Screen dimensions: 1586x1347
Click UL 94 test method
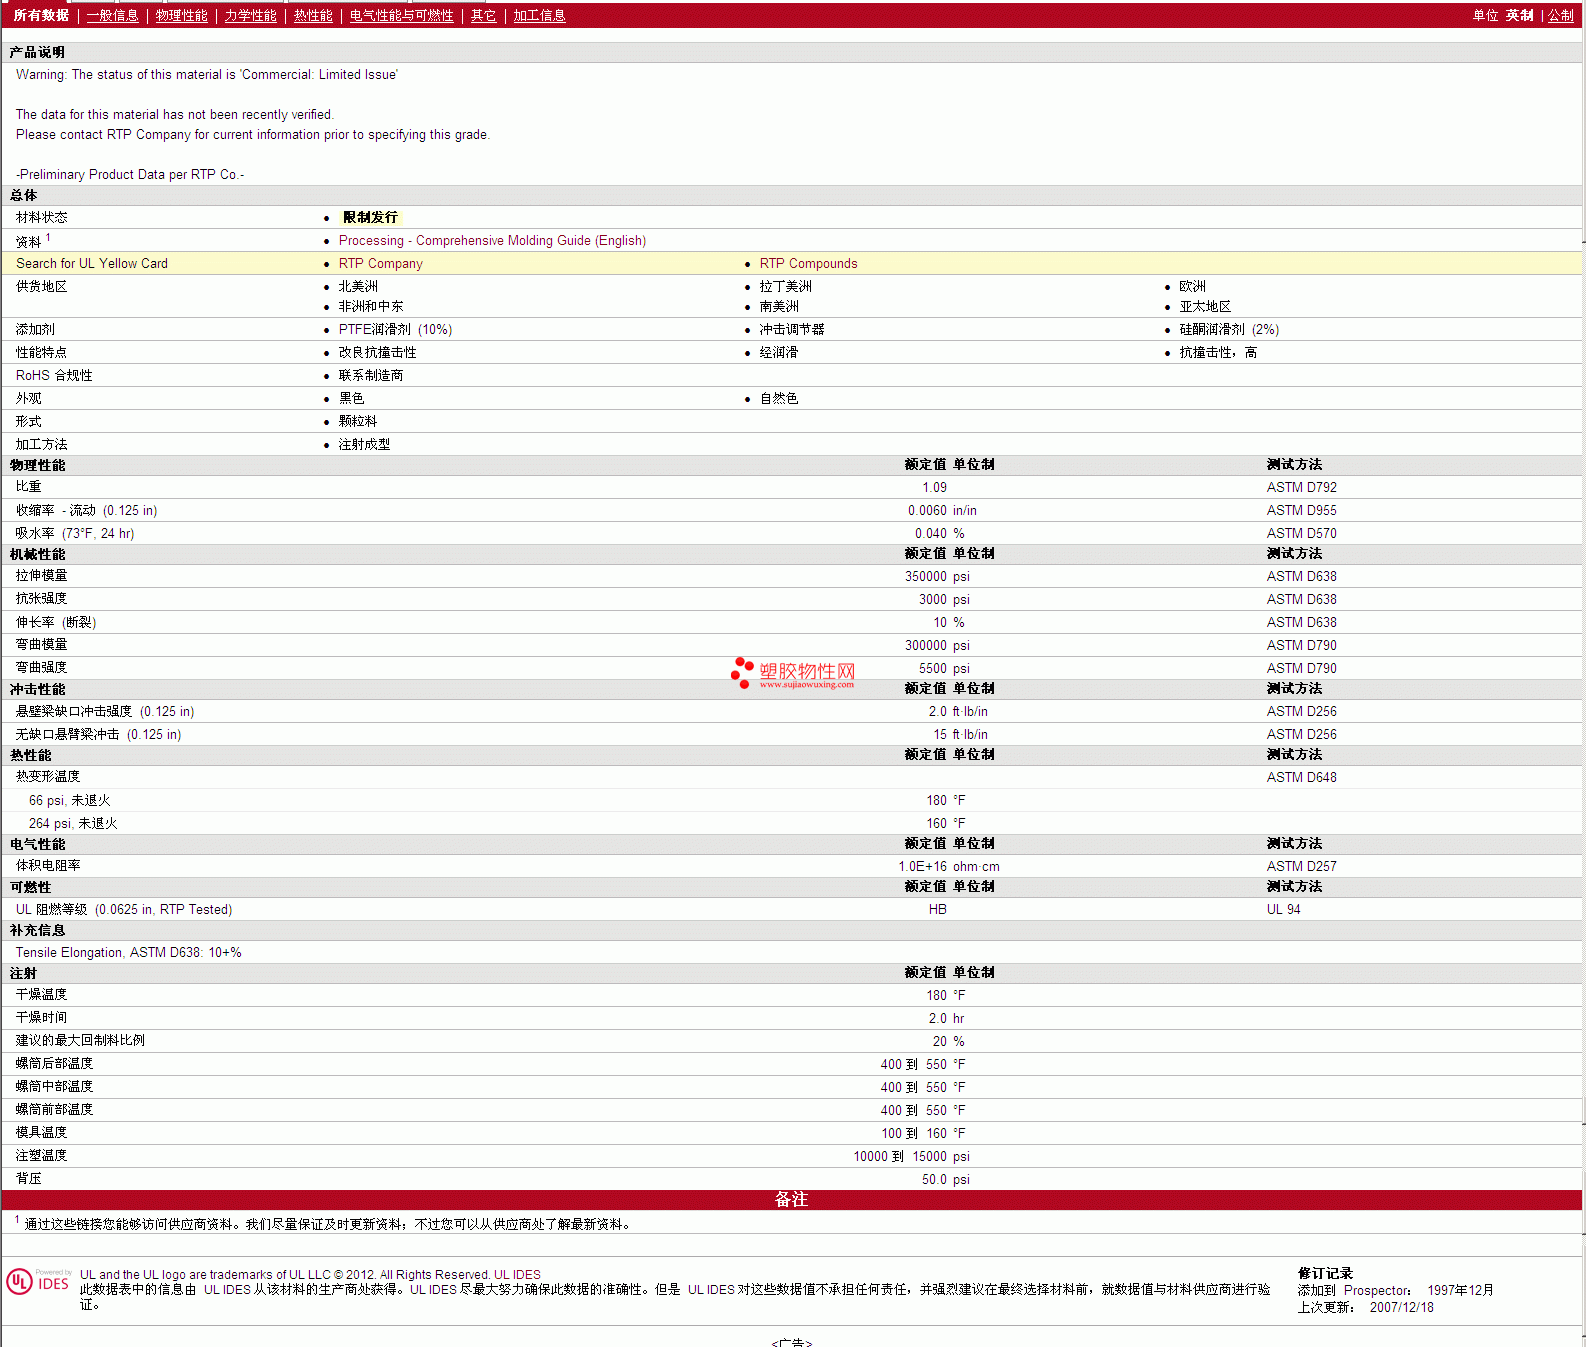pyautogui.click(x=1283, y=910)
